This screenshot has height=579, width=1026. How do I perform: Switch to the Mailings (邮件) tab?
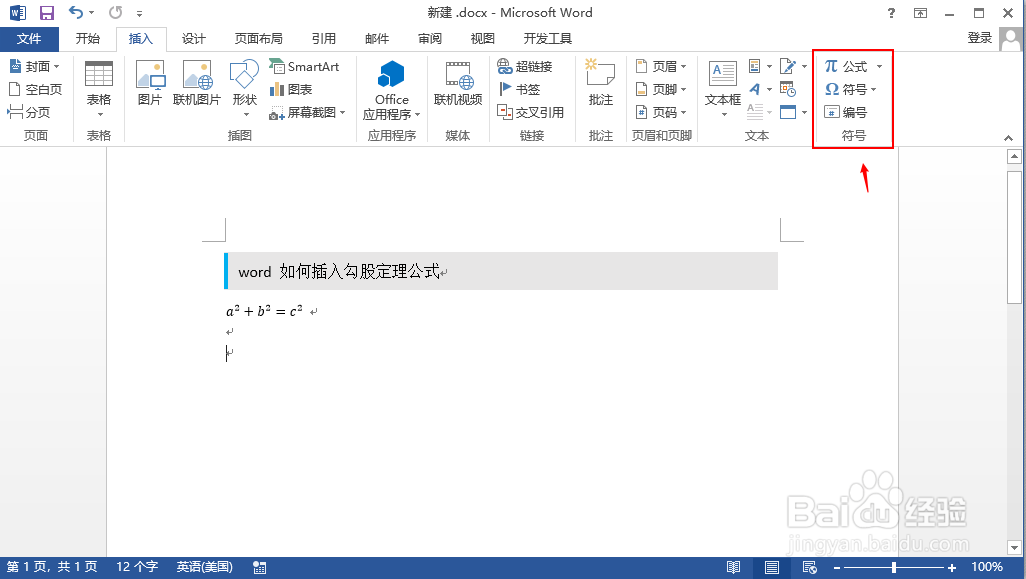(x=377, y=39)
